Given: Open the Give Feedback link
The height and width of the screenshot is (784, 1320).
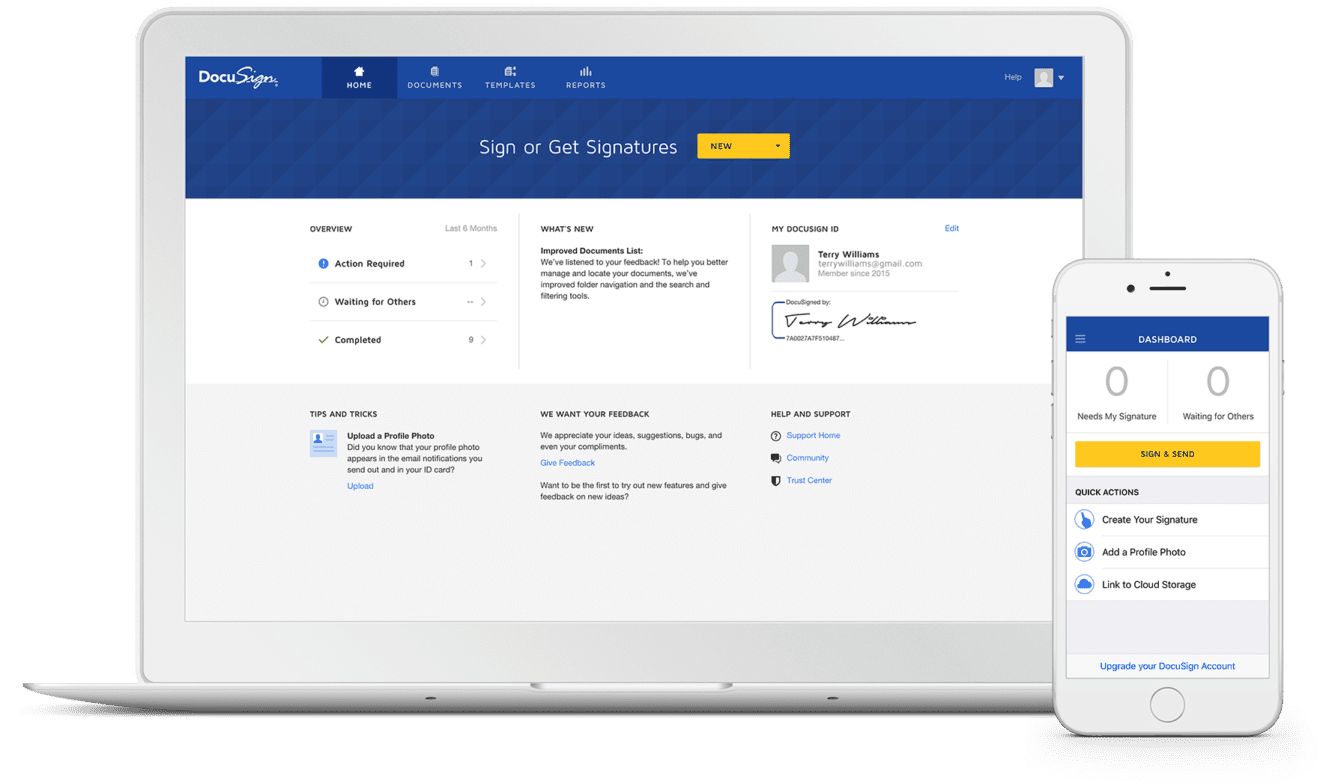Looking at the screenshot, I should (x=567, y=463).
